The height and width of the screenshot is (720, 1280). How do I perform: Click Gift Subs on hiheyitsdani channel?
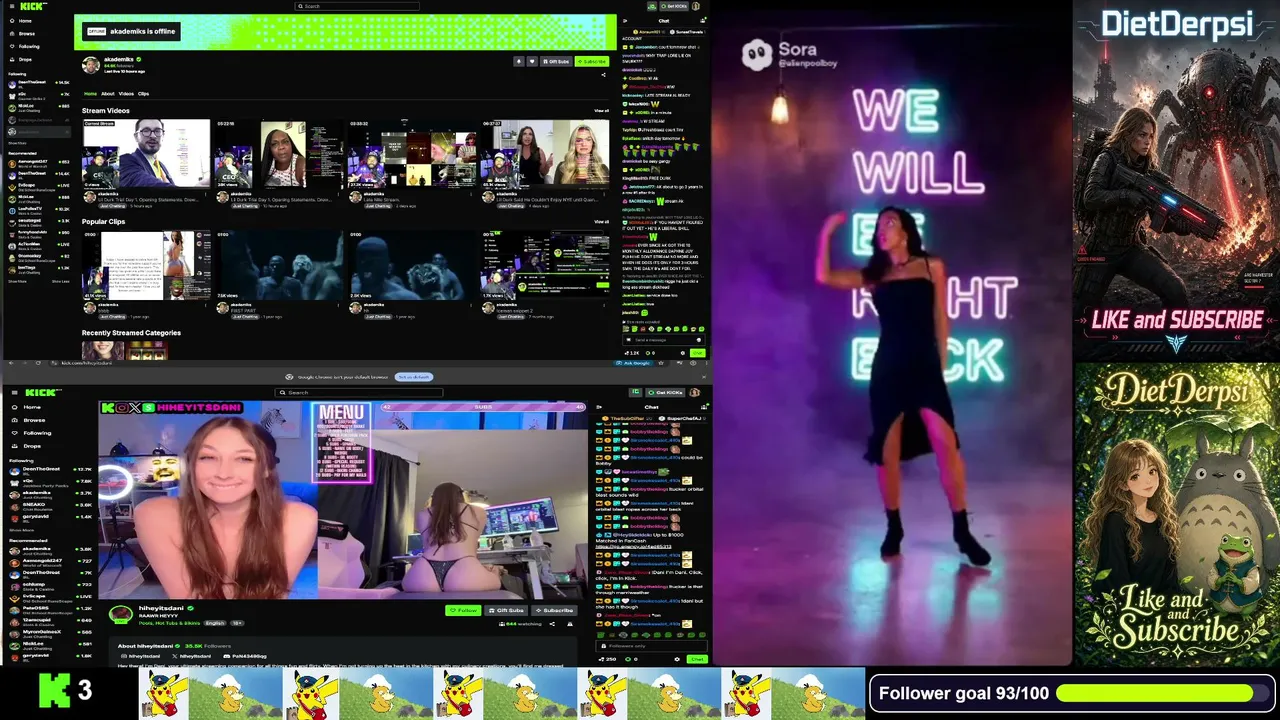[x=507, y=610]
